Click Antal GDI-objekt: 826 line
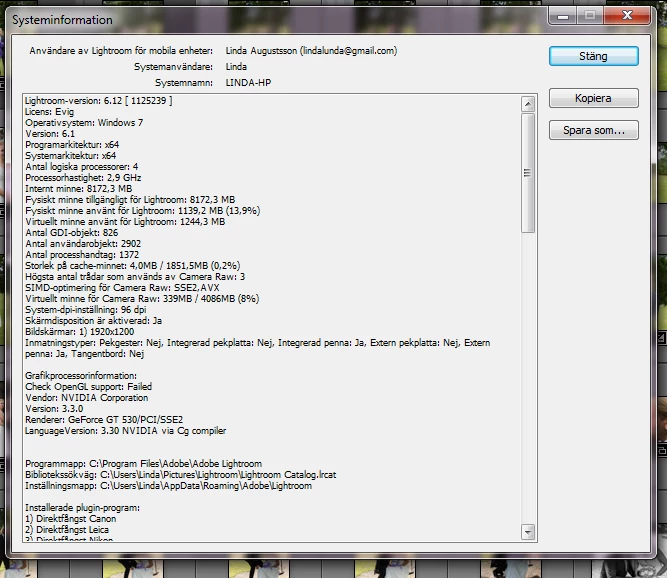 (71, 233)
